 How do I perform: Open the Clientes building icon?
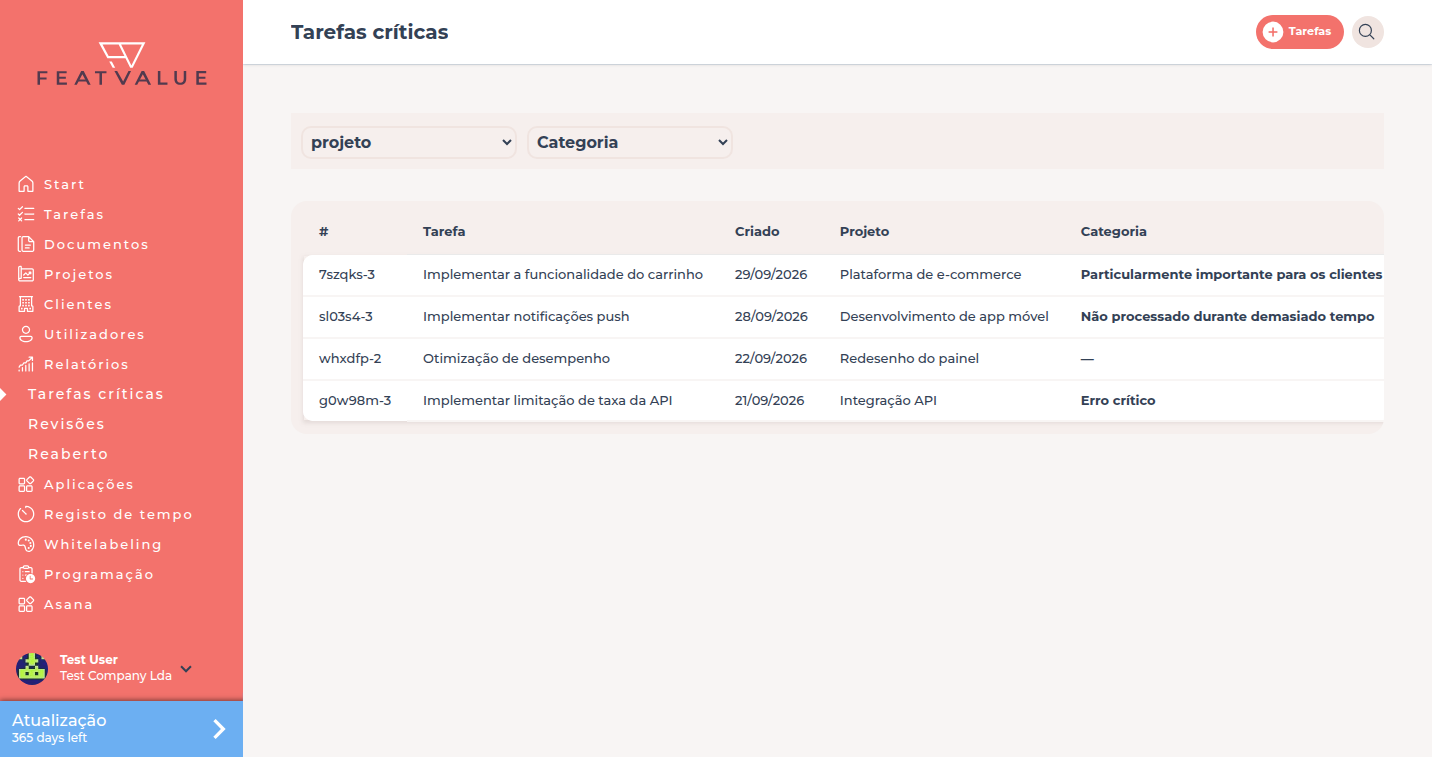click(26, 304)
